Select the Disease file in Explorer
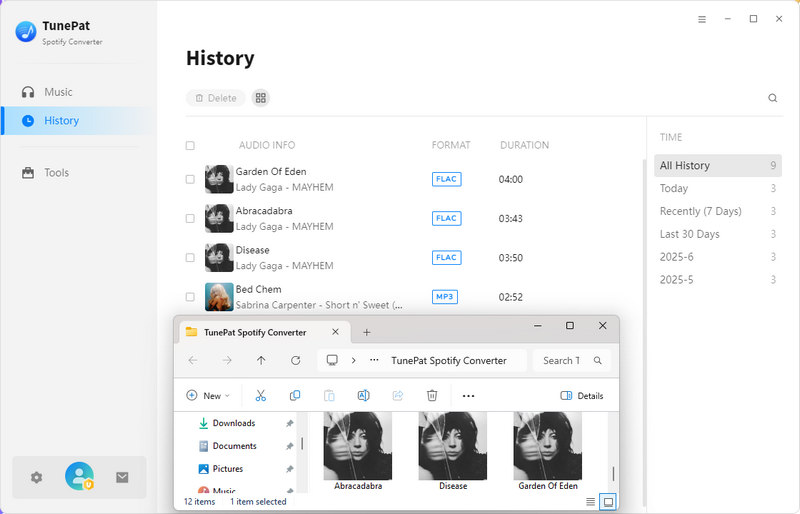The width and height of the screenshot is (800, 514). (x=453, y=452)
